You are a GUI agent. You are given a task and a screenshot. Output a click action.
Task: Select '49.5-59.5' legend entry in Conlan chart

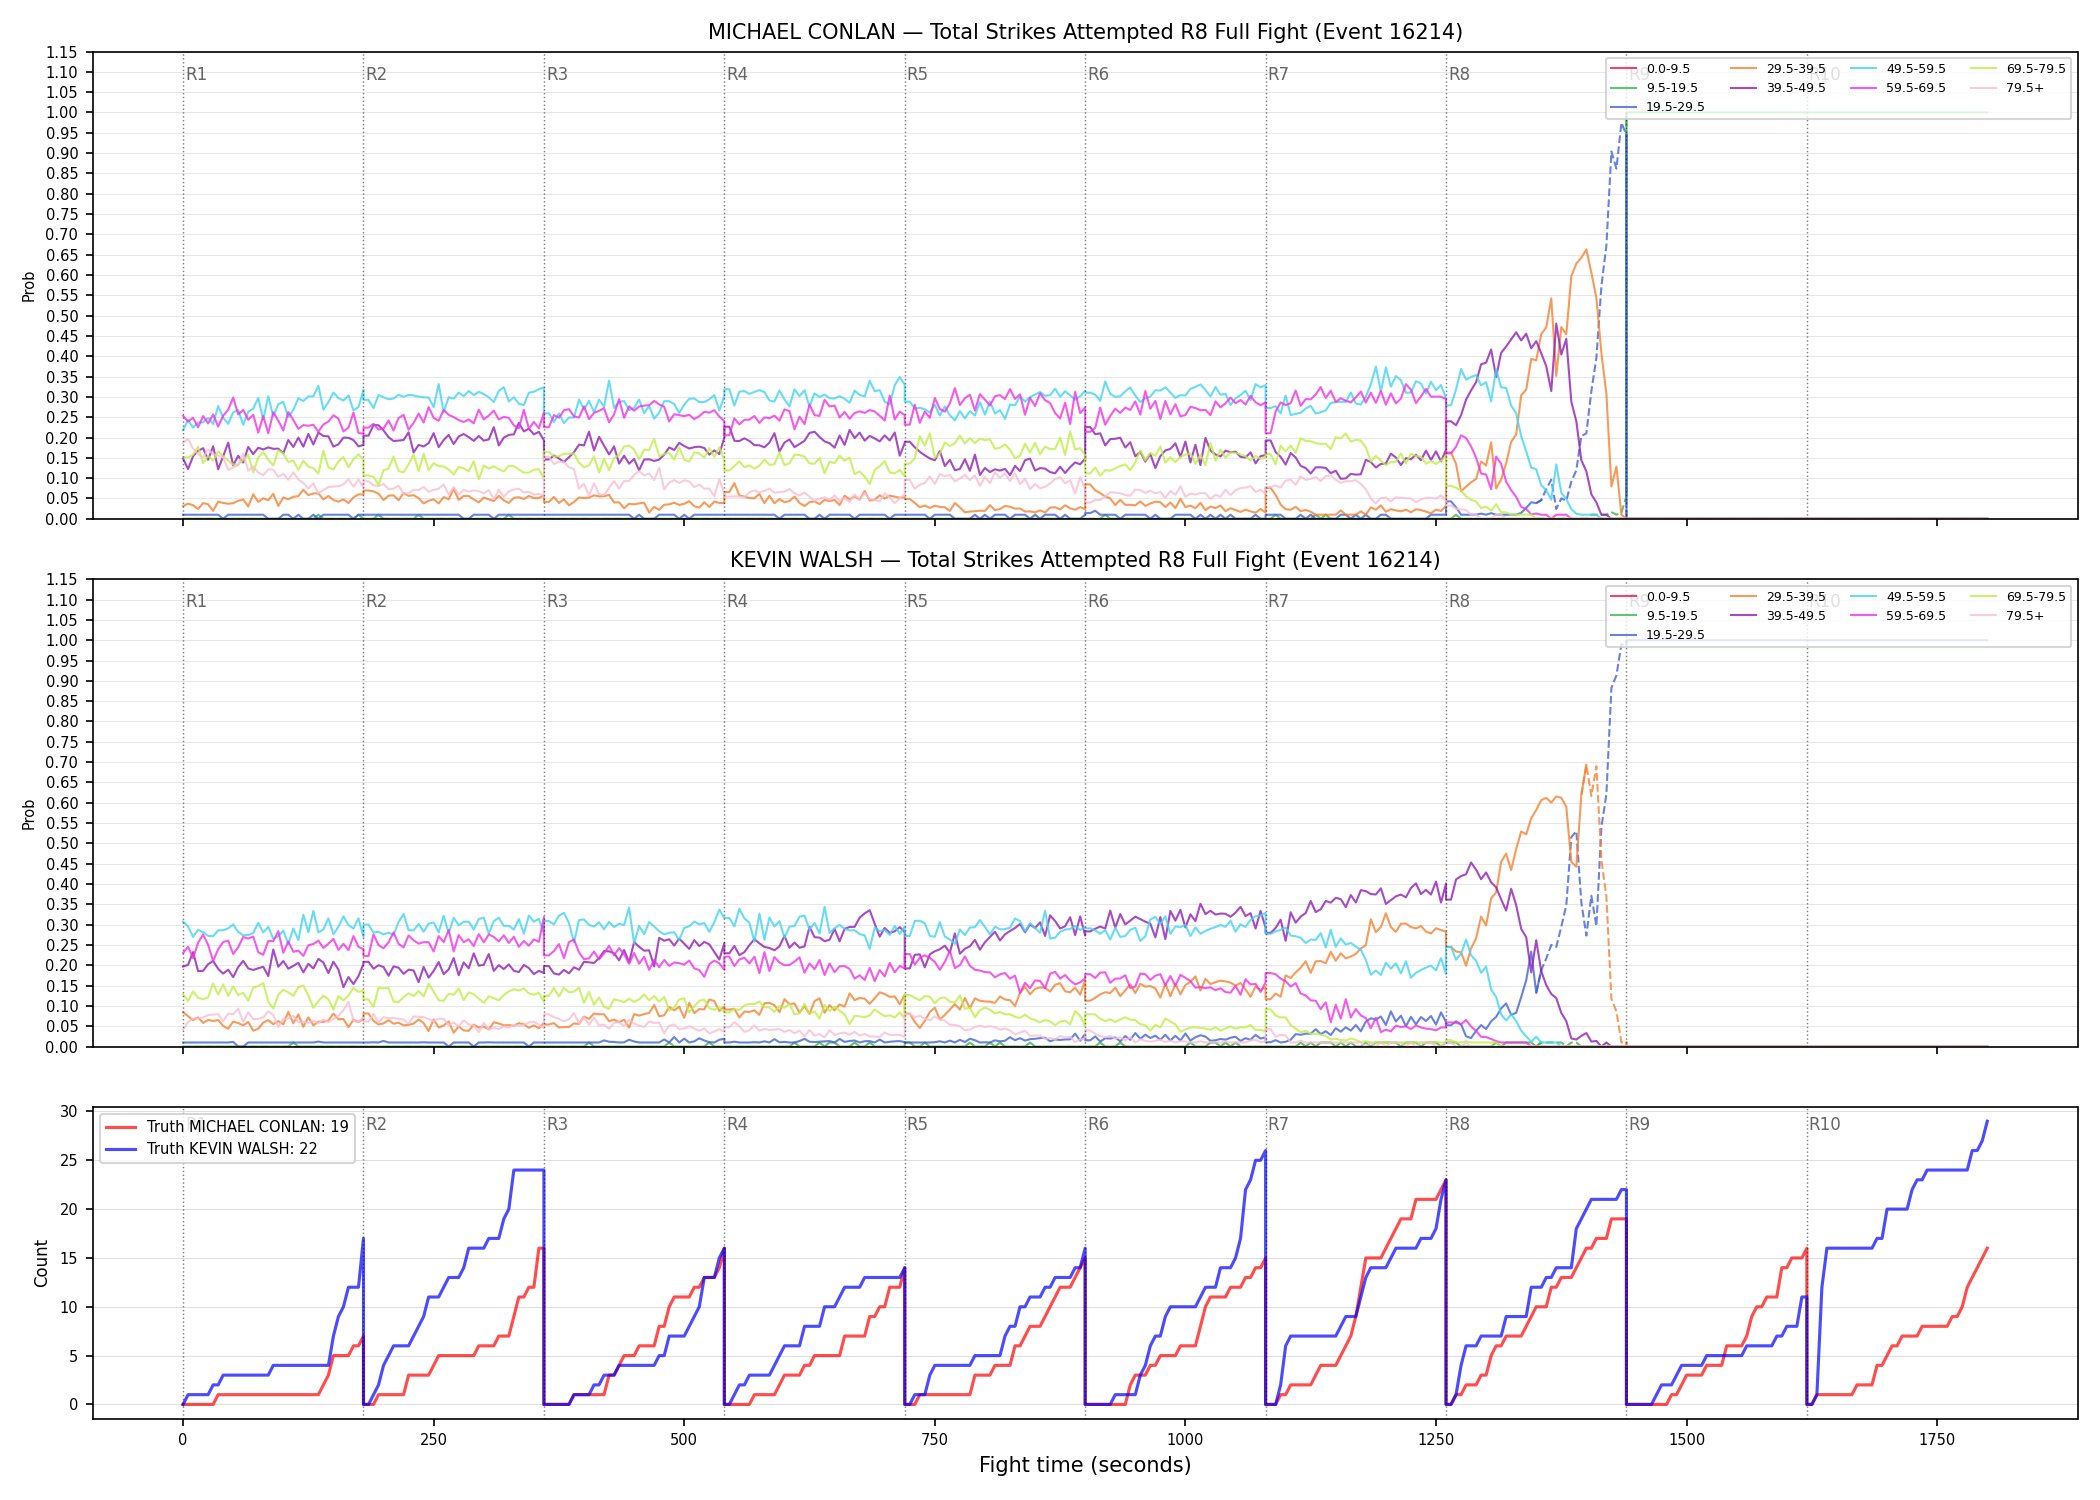(1897, 69)
